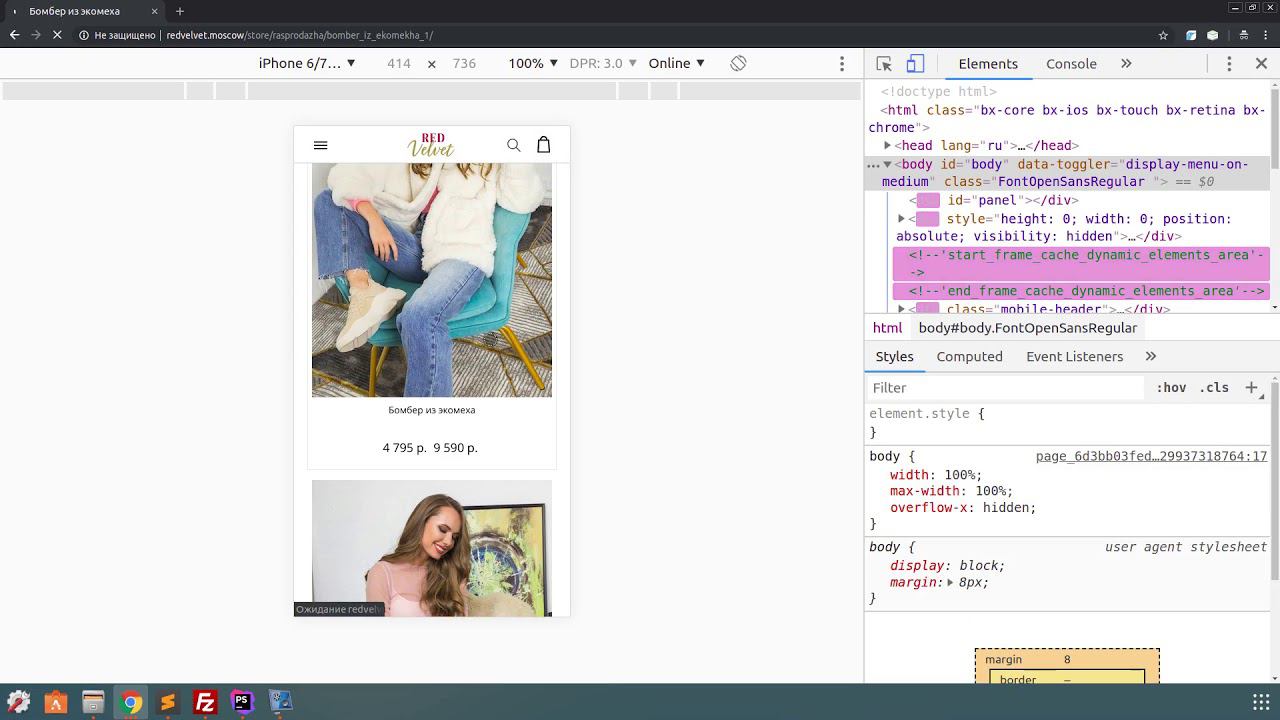Select the div id="panel" node
The image size is (1280, 720).
994,200
